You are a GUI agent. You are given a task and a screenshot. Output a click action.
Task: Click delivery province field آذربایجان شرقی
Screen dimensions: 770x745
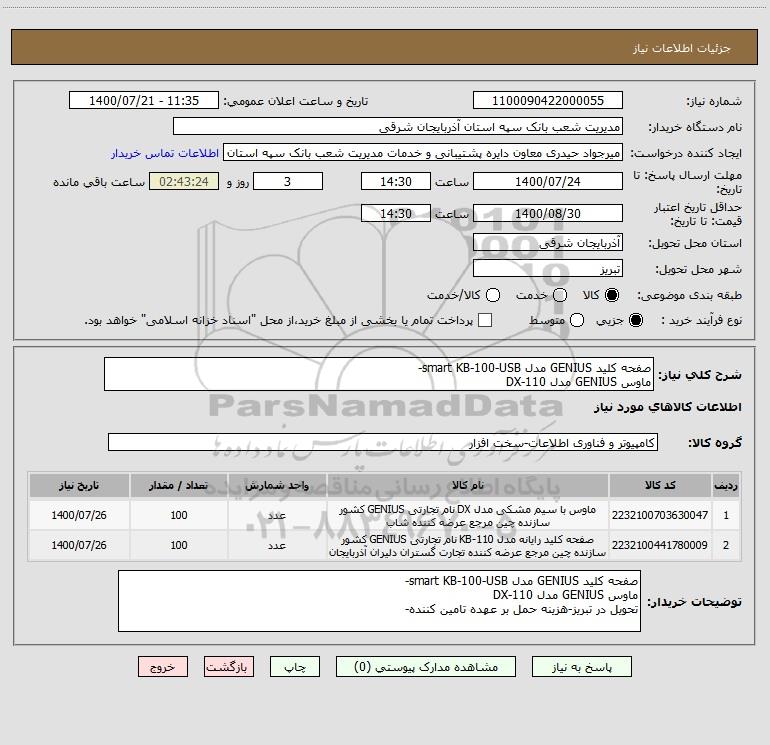[x=548, y=243]
